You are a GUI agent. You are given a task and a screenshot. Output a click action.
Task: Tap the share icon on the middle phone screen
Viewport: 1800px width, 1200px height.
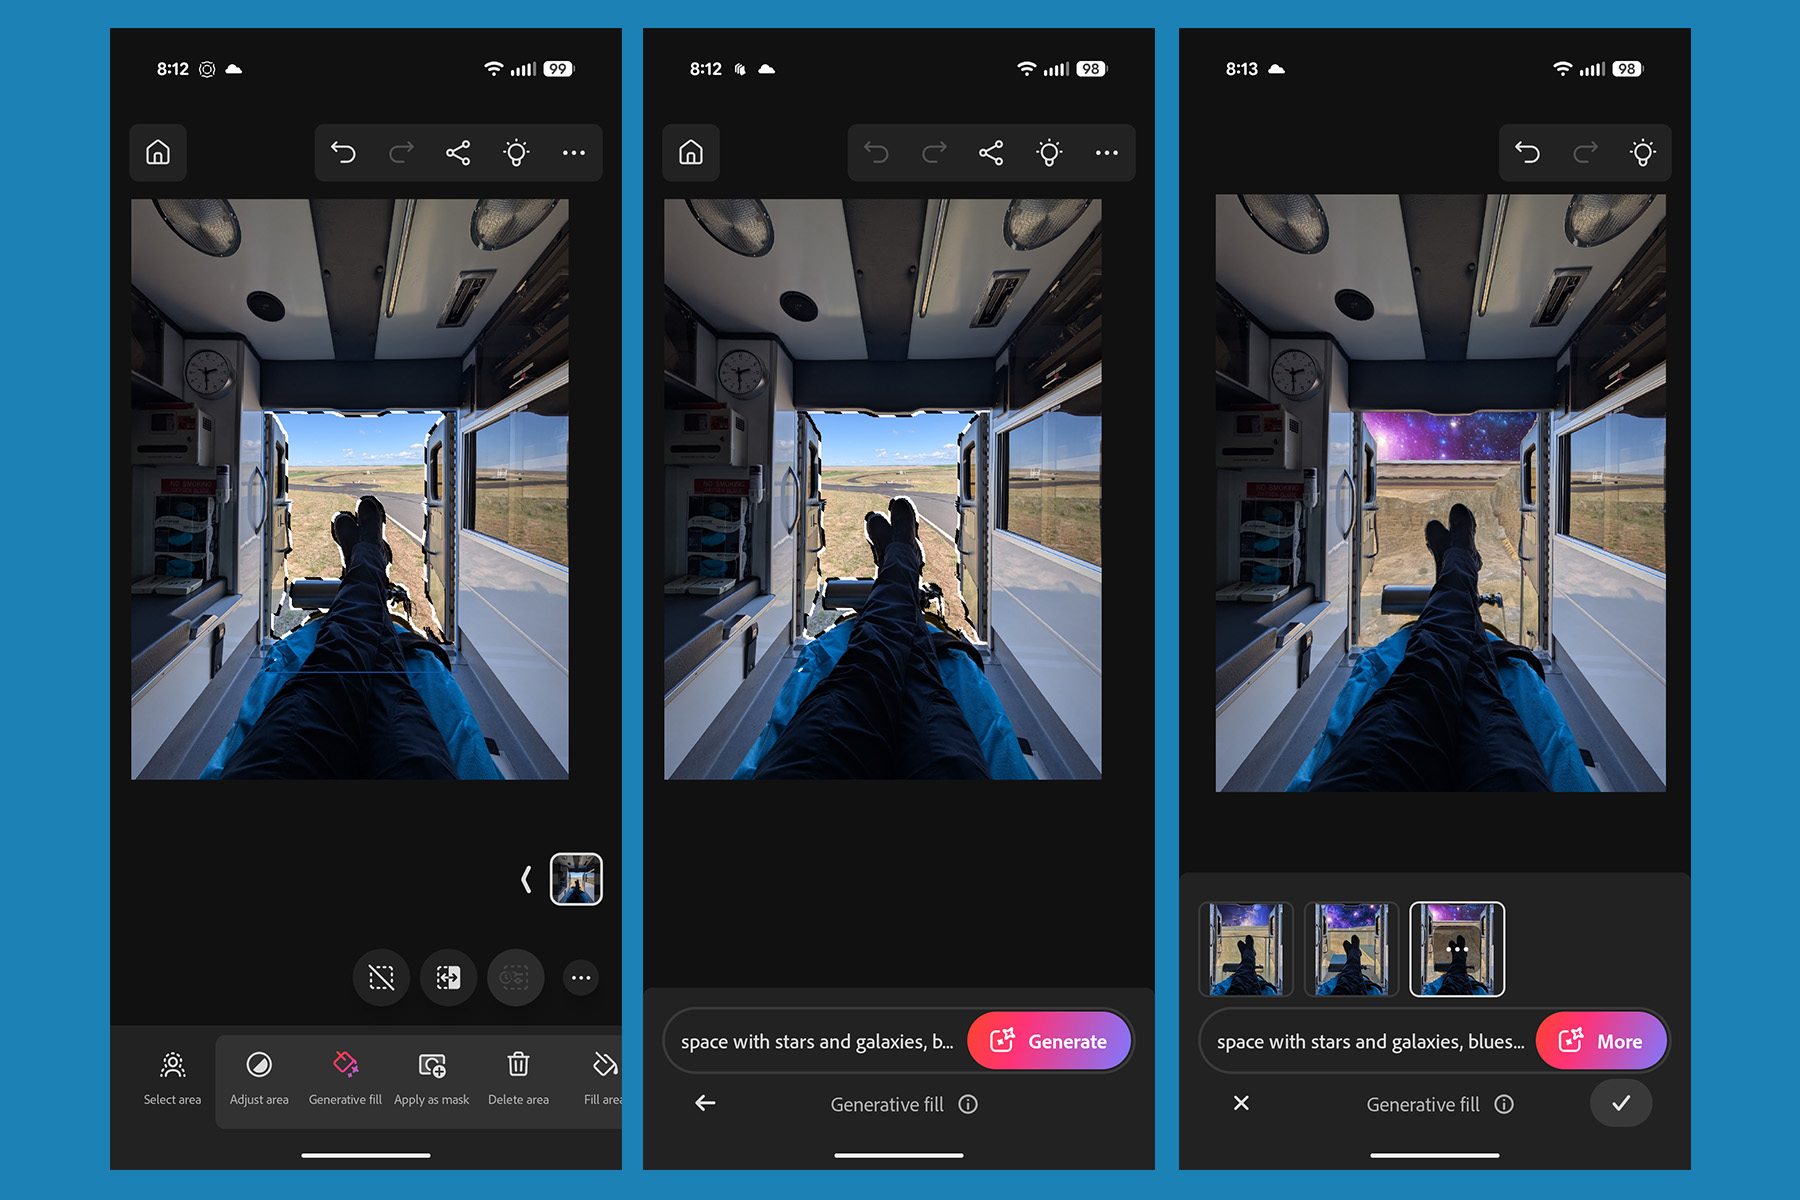991,152
